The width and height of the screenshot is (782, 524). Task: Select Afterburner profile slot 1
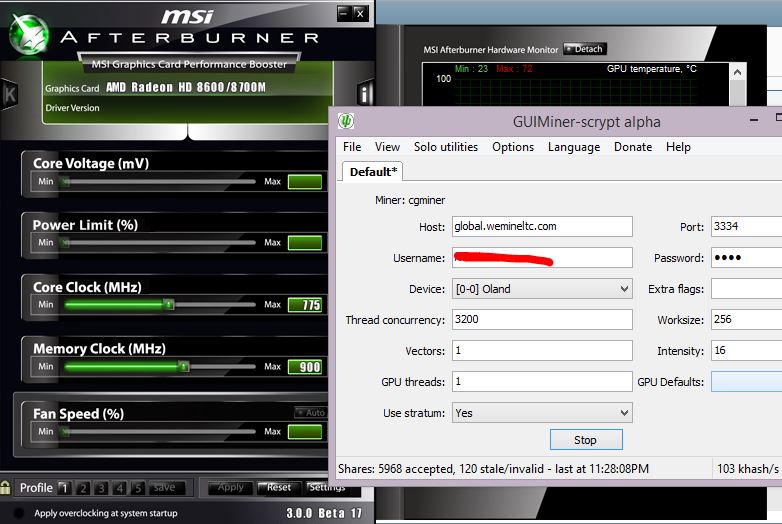coord(64,488)
